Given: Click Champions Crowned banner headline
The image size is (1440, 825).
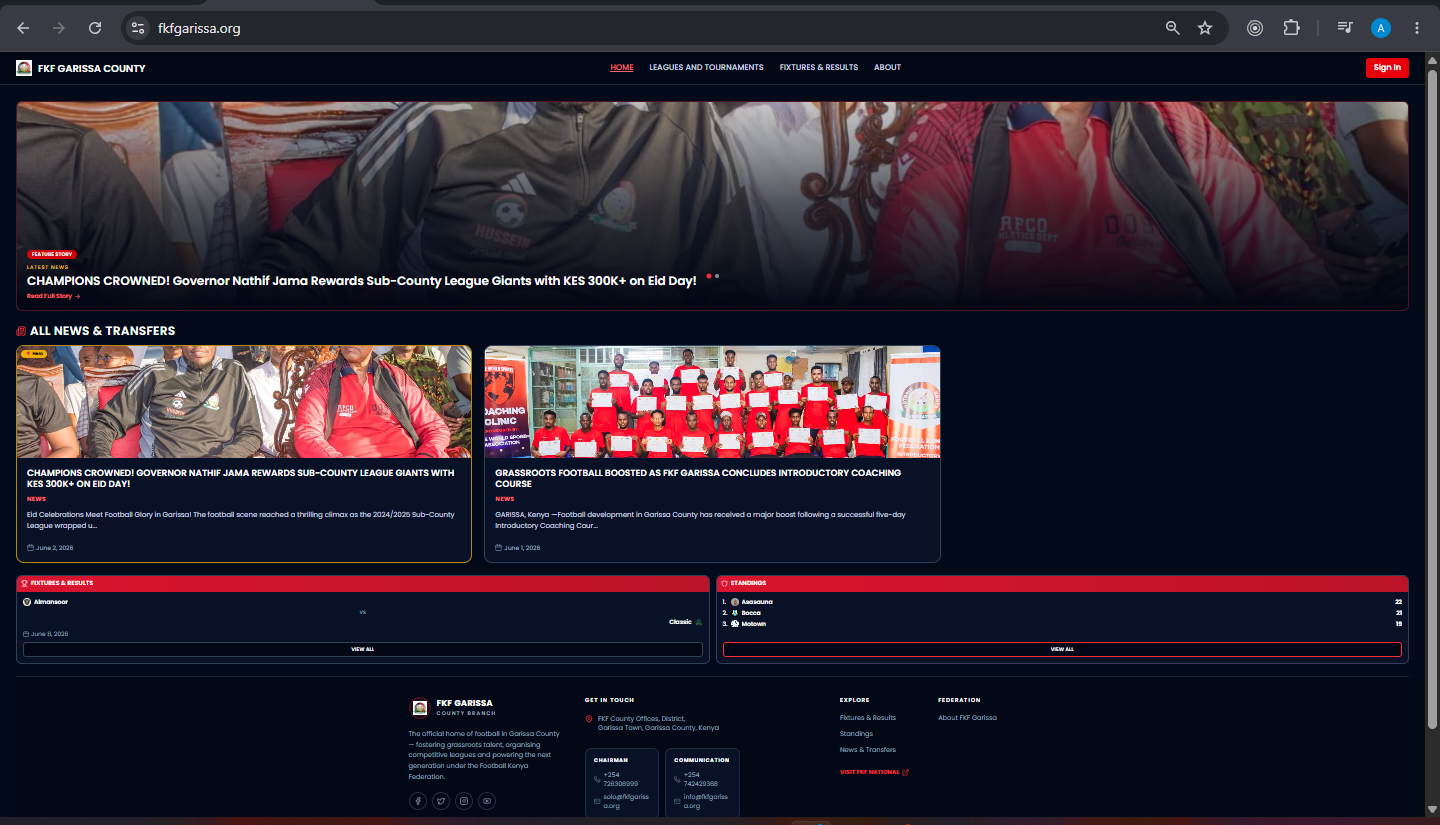Looking at the screenshot, I should (362, 281).
